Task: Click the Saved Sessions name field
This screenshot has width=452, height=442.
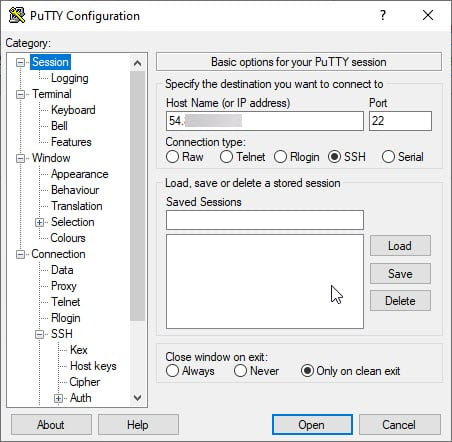Action: click(x=265, y=220)
